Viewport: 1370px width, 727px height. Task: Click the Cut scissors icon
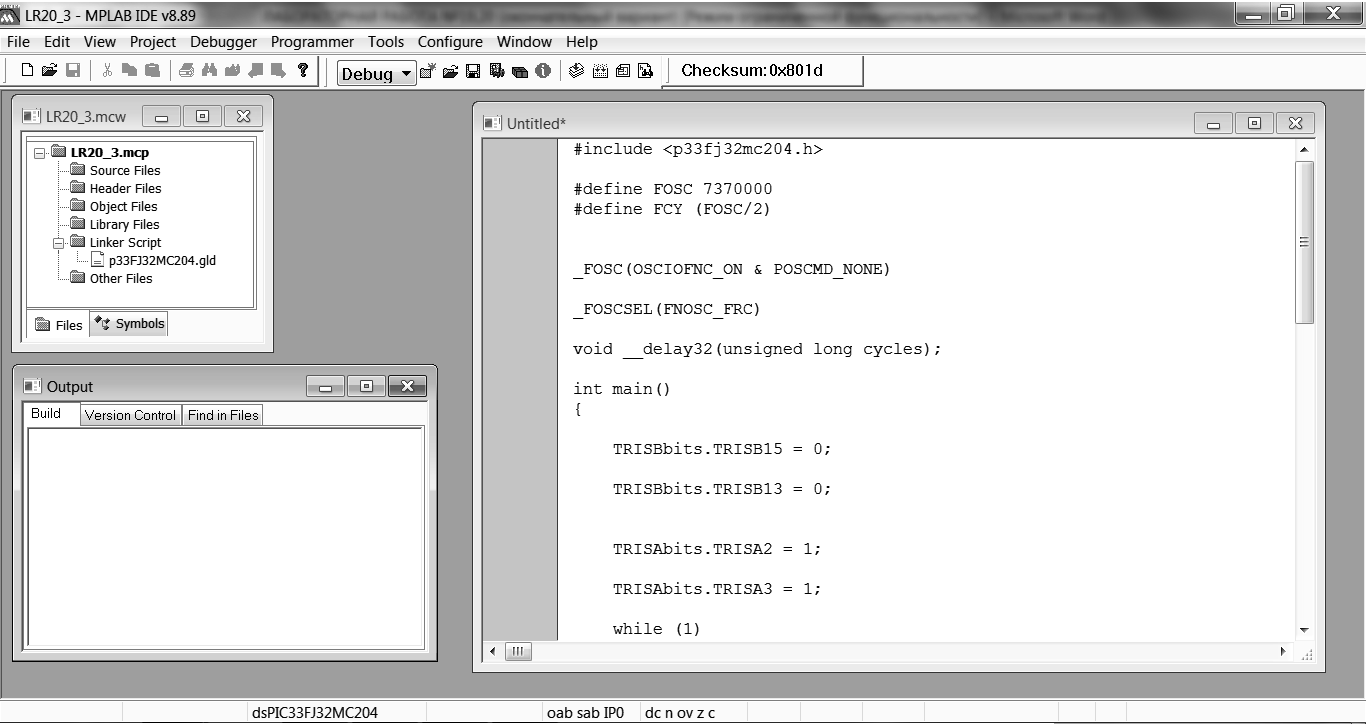107,70
